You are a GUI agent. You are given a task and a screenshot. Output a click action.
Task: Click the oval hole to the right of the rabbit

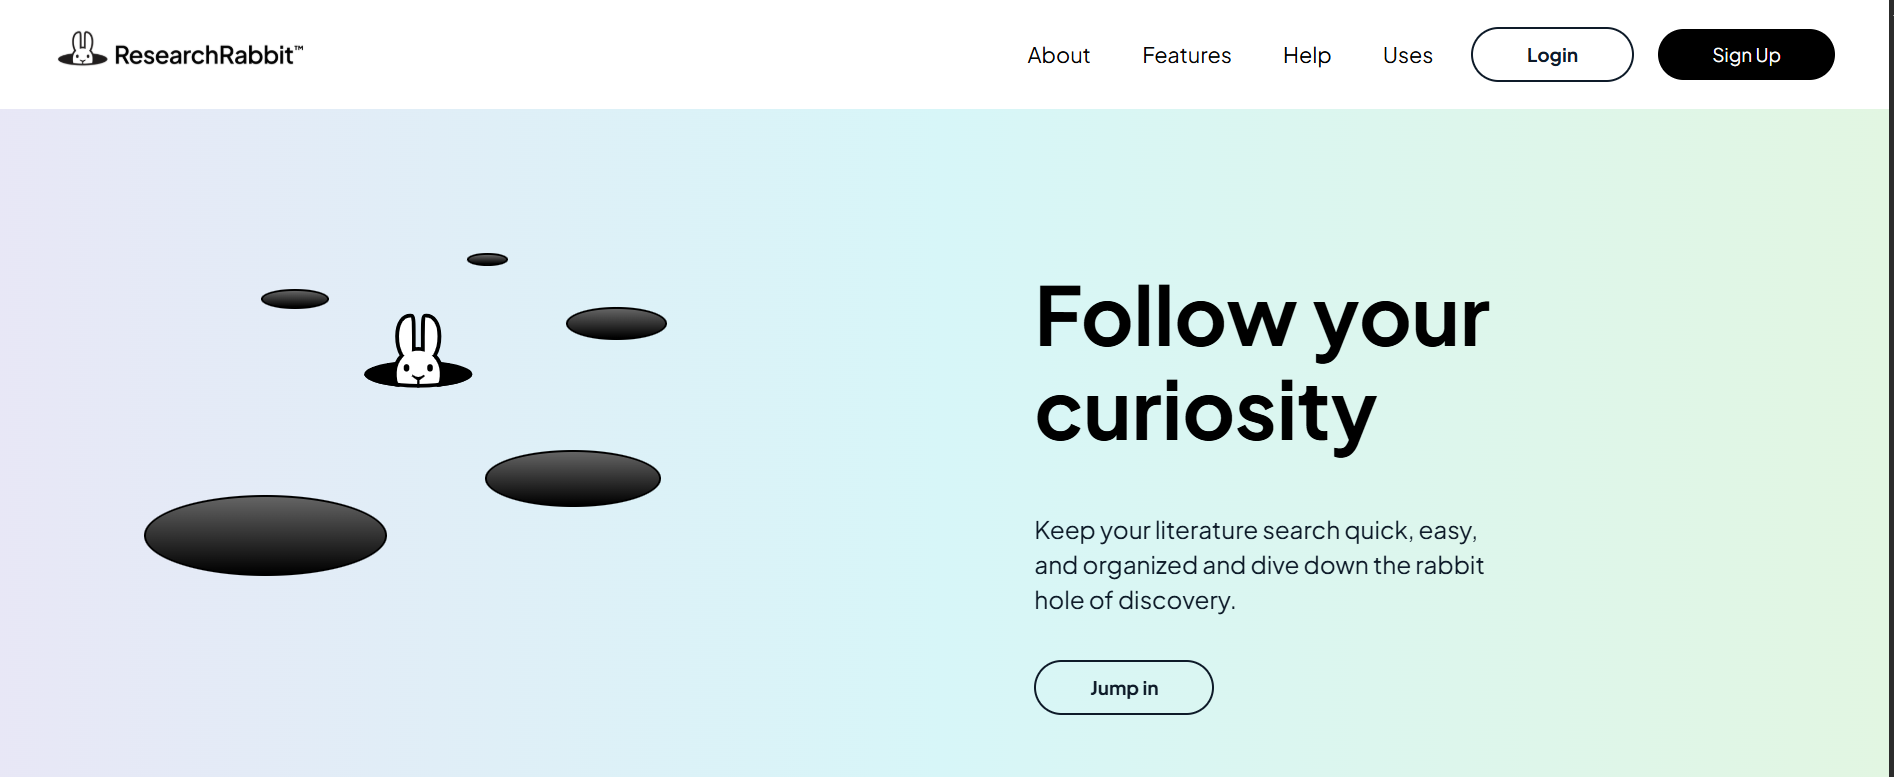click(x=616, y=323)
